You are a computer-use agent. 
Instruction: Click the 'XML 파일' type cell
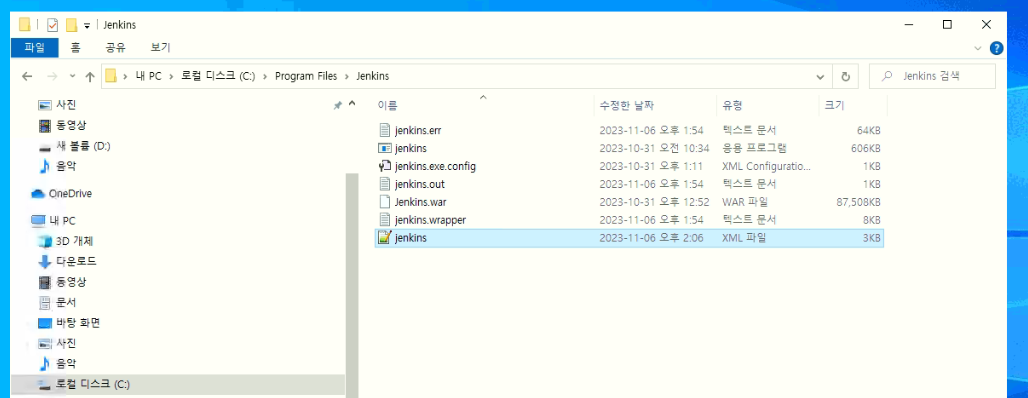coord(744,238)
